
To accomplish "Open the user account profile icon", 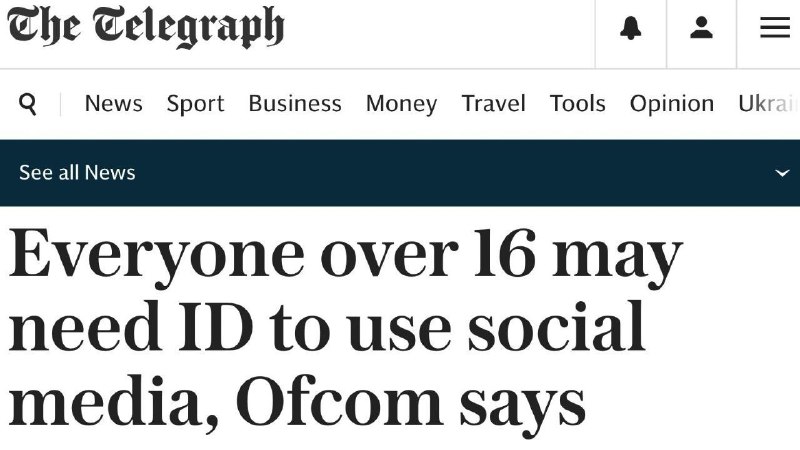I will click(701, 28).
